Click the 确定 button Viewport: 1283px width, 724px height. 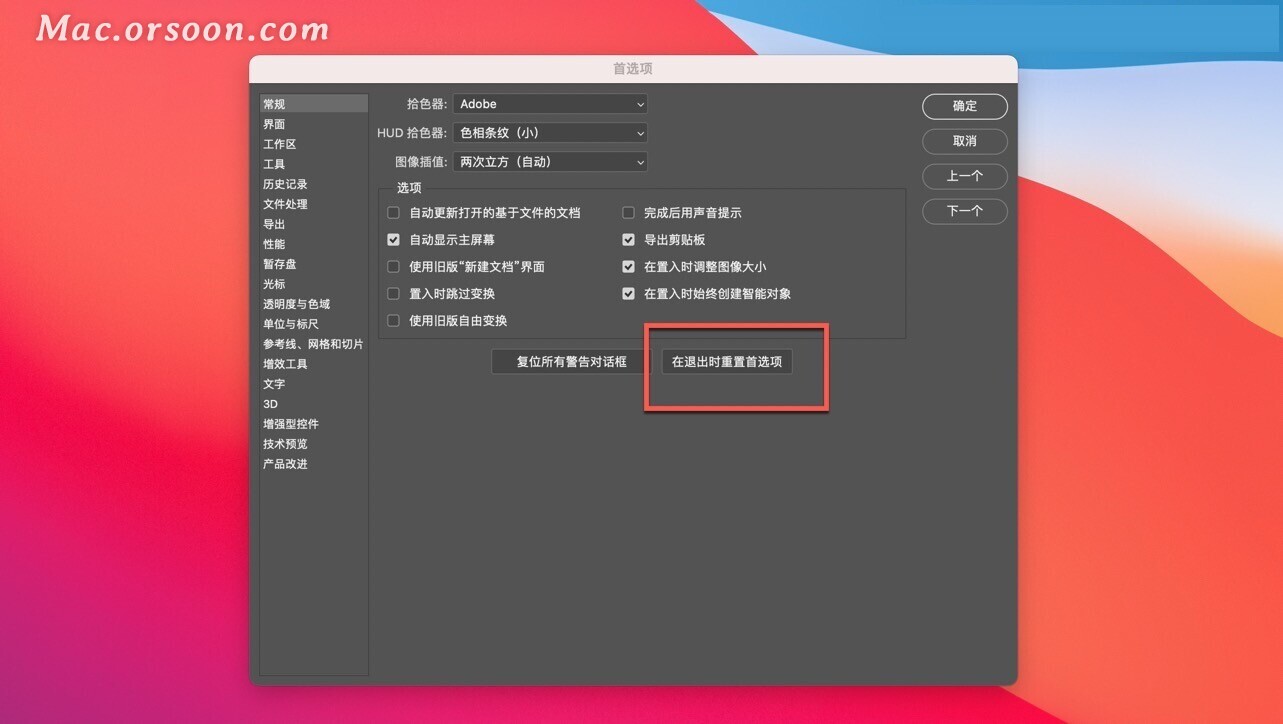pyautogui.click(x=964, y=106)
